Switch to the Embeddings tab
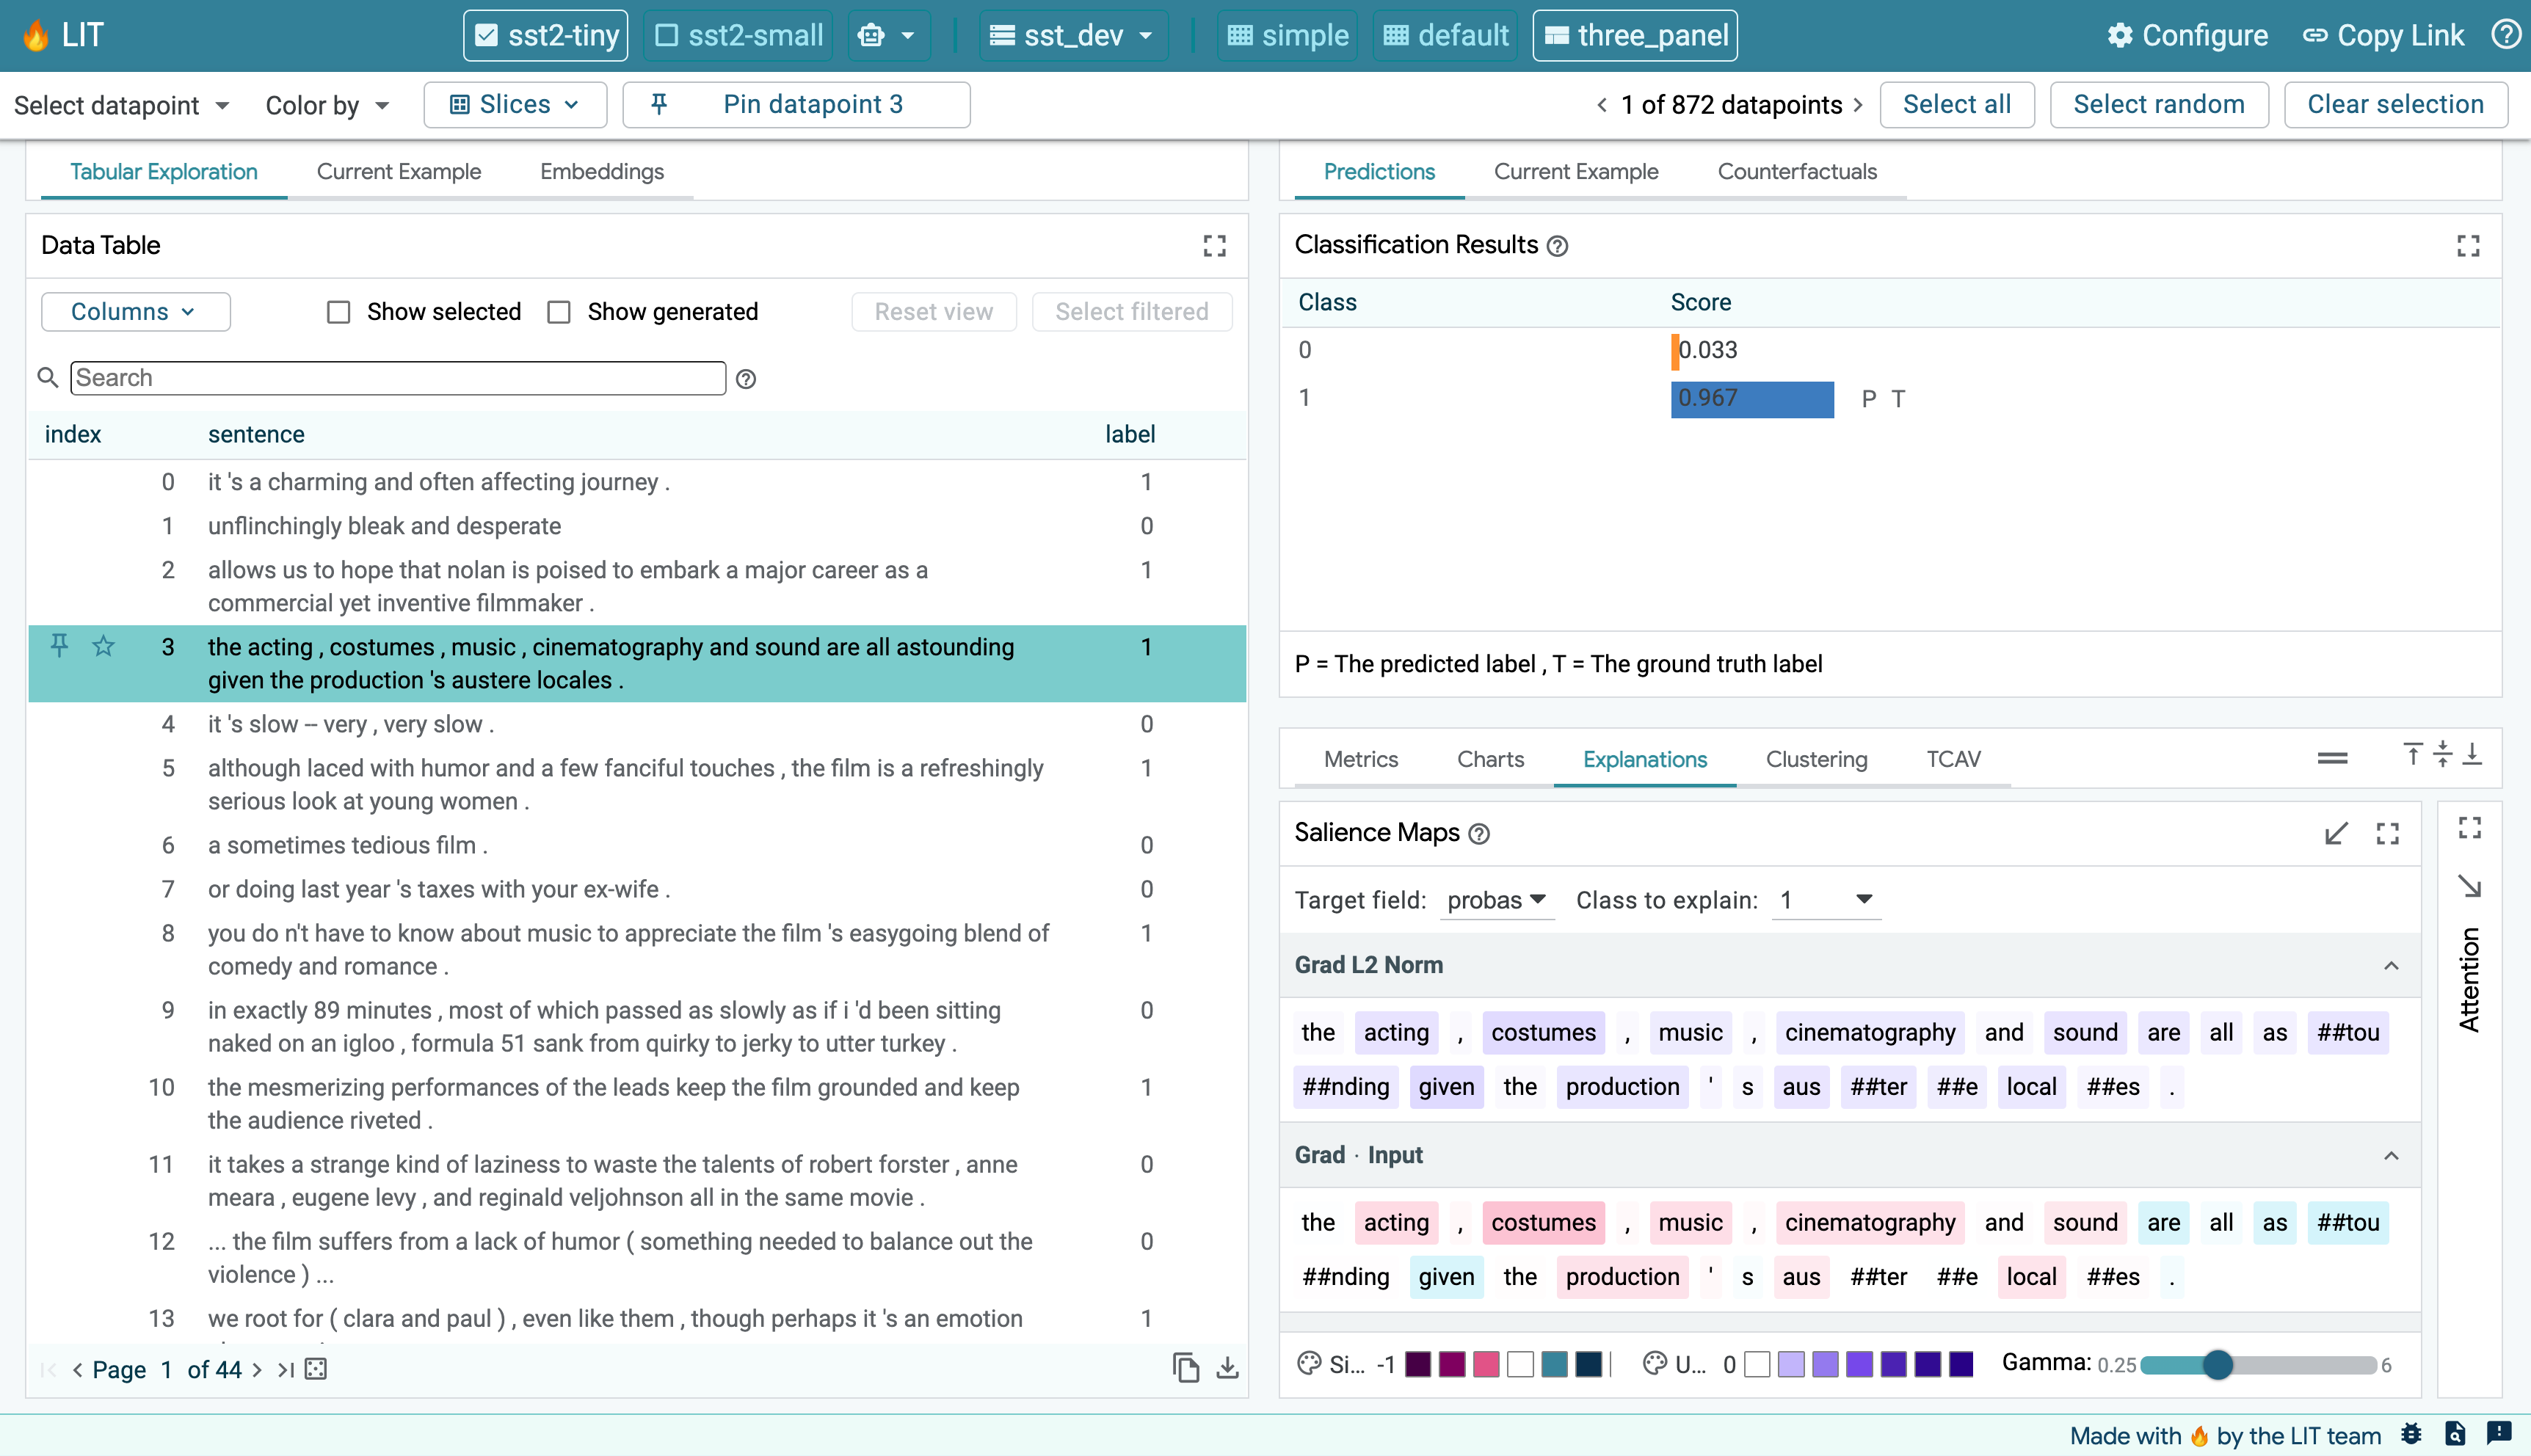Viewport: 2531px width, 1456px height. pos(602,172)
